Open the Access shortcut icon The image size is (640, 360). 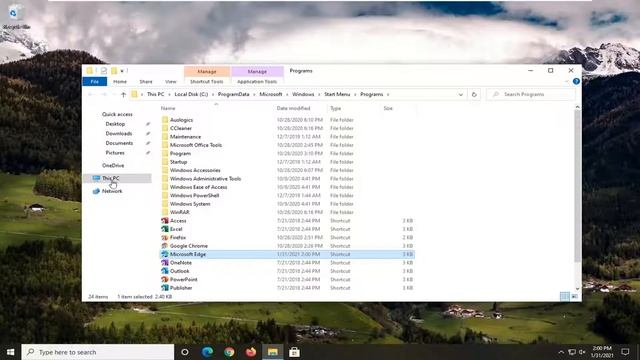point(165,220)
